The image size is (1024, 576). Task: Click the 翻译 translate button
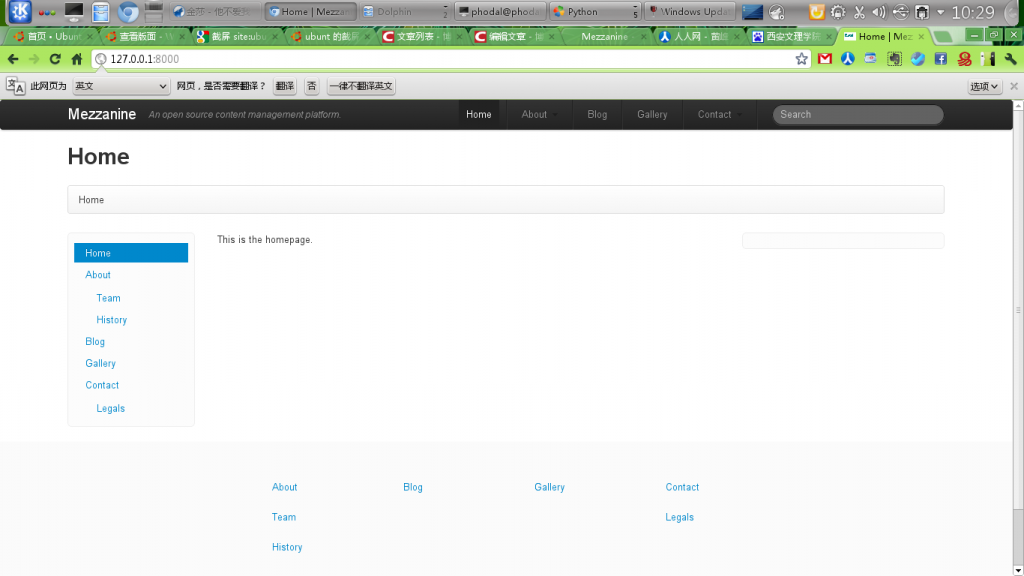pos(284,86)
